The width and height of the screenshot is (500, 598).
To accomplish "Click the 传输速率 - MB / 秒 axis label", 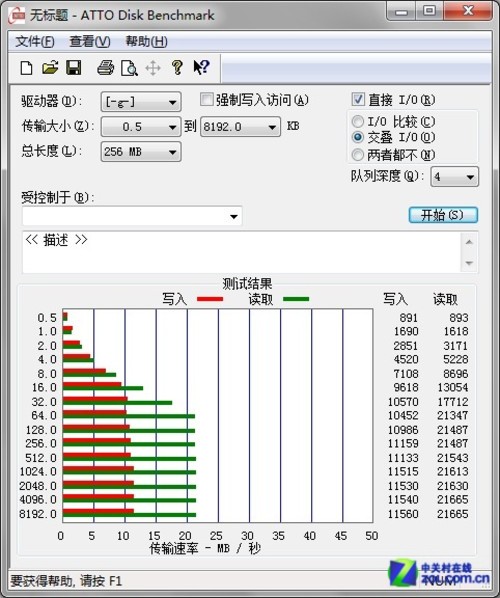I will click(x=205, y=549).
